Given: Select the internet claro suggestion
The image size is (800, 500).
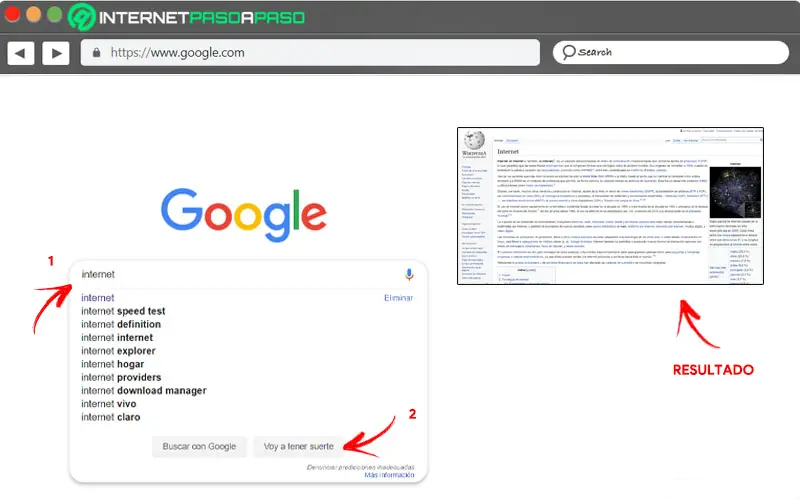Looking at the screenshot, I should tap(110, 417).
